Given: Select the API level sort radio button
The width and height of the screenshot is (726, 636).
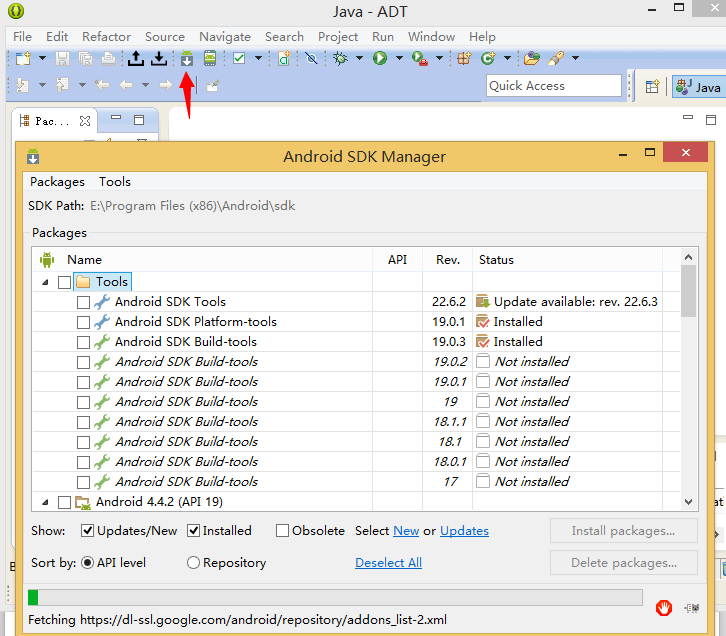Looking at the screenshot, I should coord(88,562).
